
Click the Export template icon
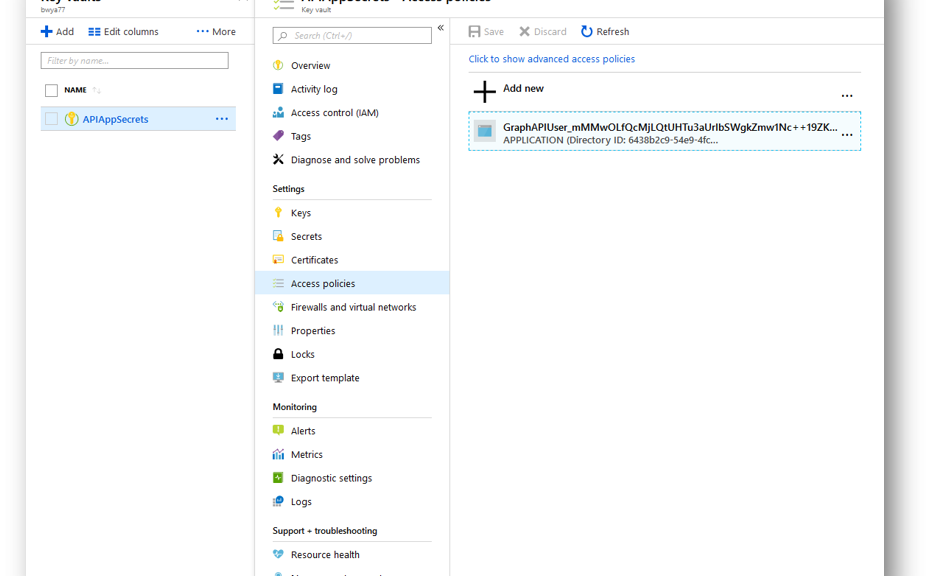(x=278, y=377)
